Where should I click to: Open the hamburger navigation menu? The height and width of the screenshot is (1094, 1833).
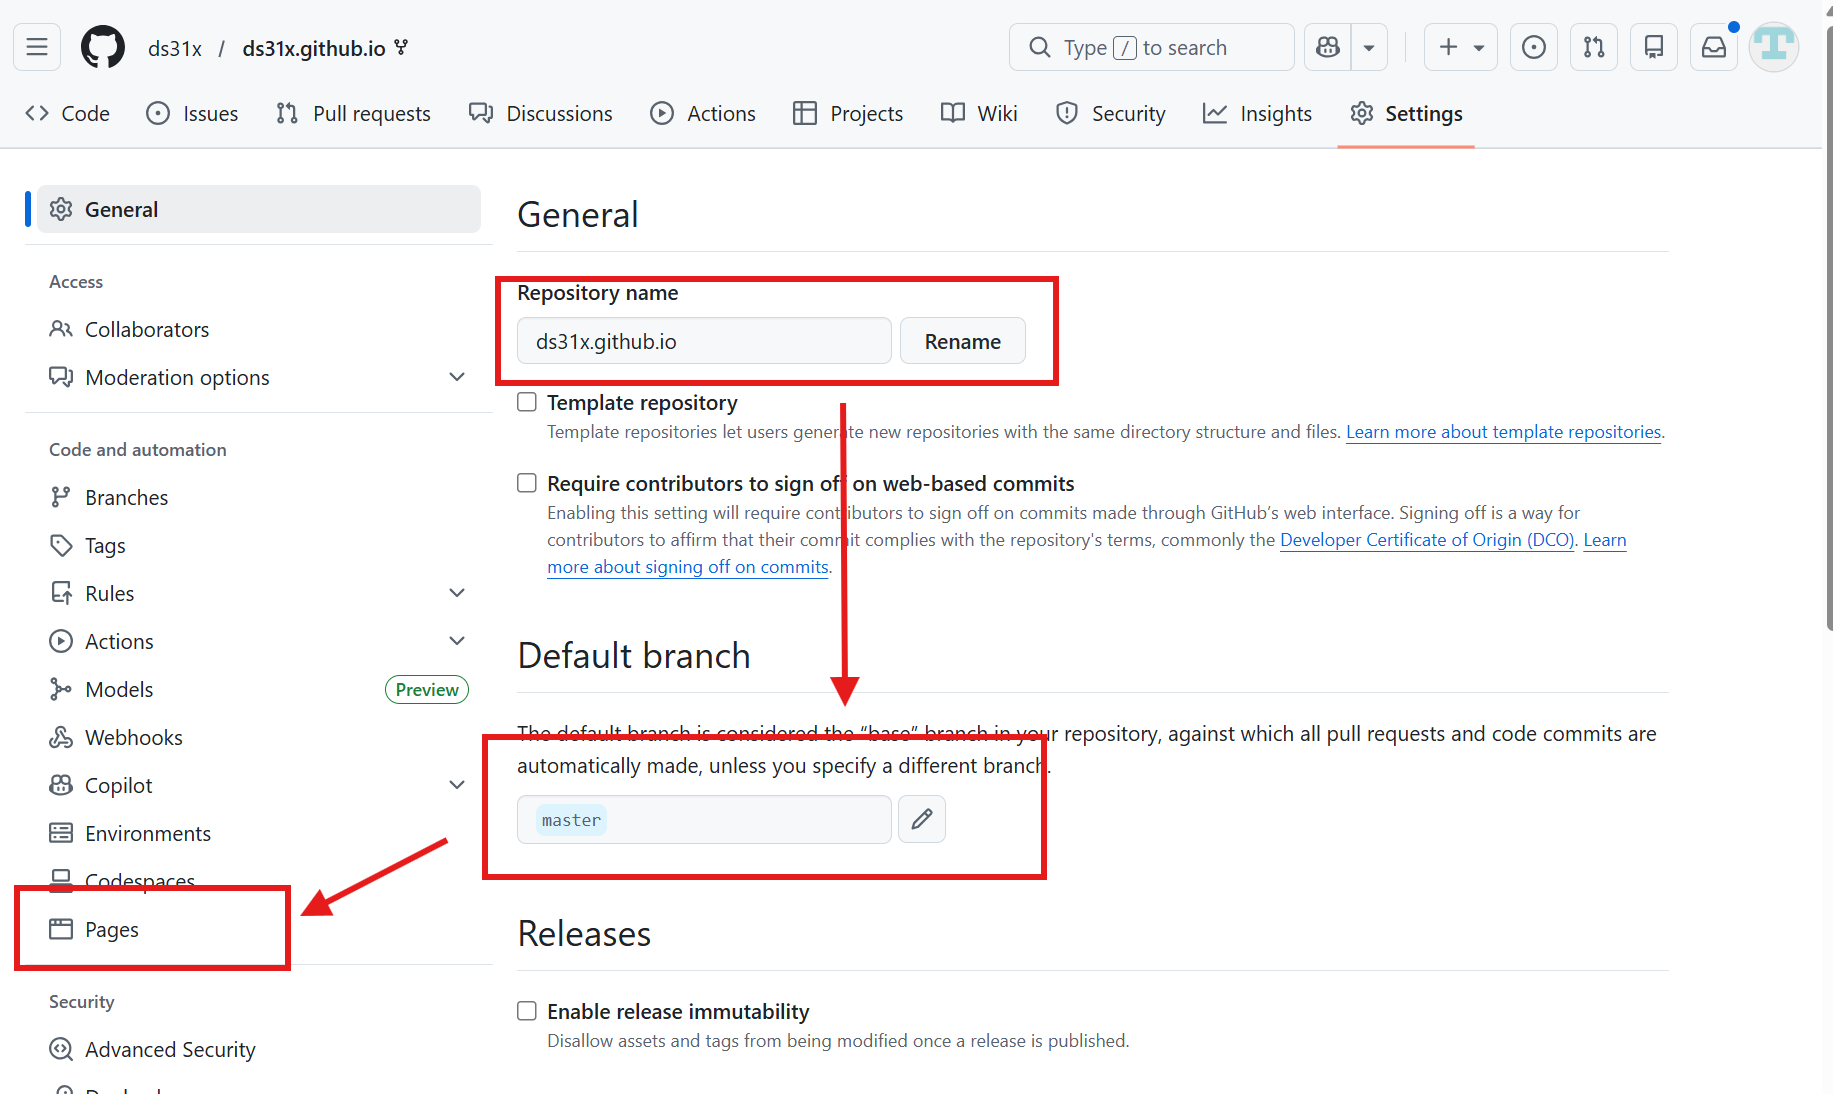37,47
